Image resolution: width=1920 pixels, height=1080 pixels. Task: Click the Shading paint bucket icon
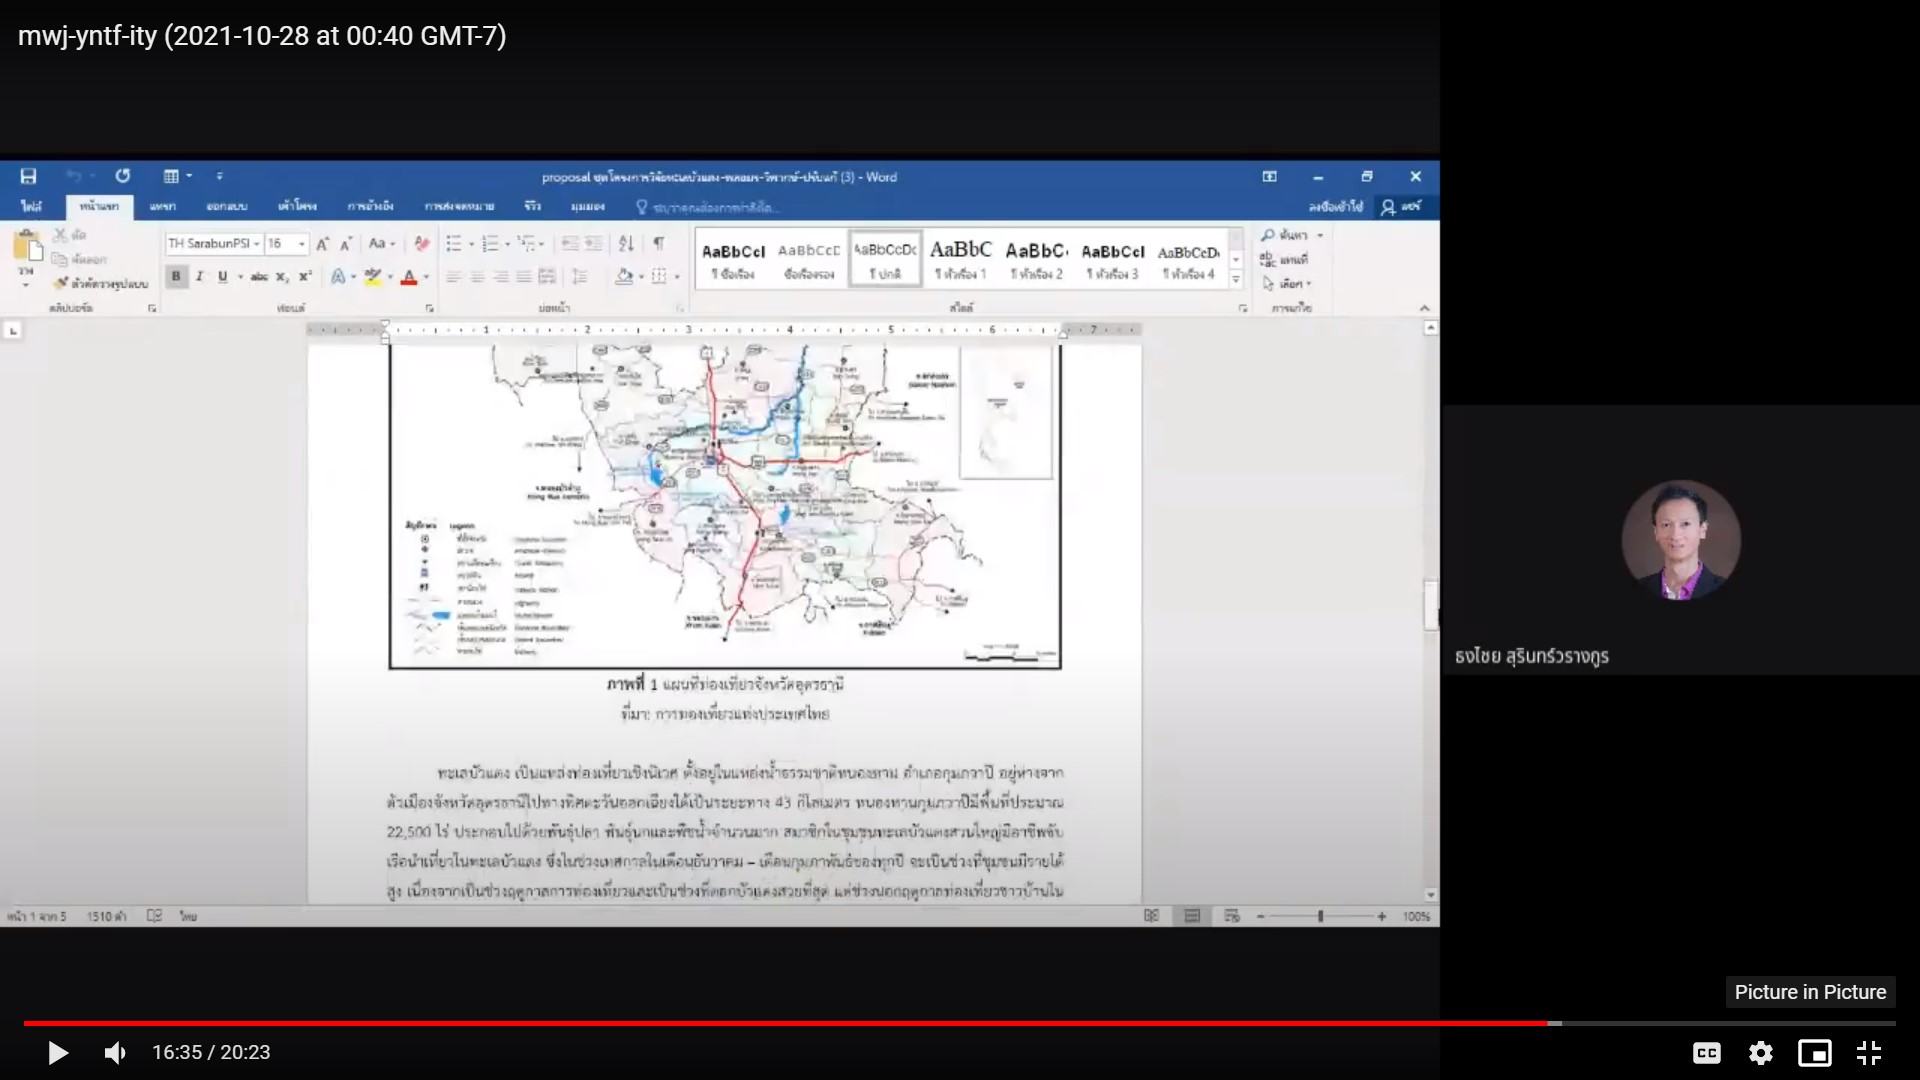coord(624,276)
